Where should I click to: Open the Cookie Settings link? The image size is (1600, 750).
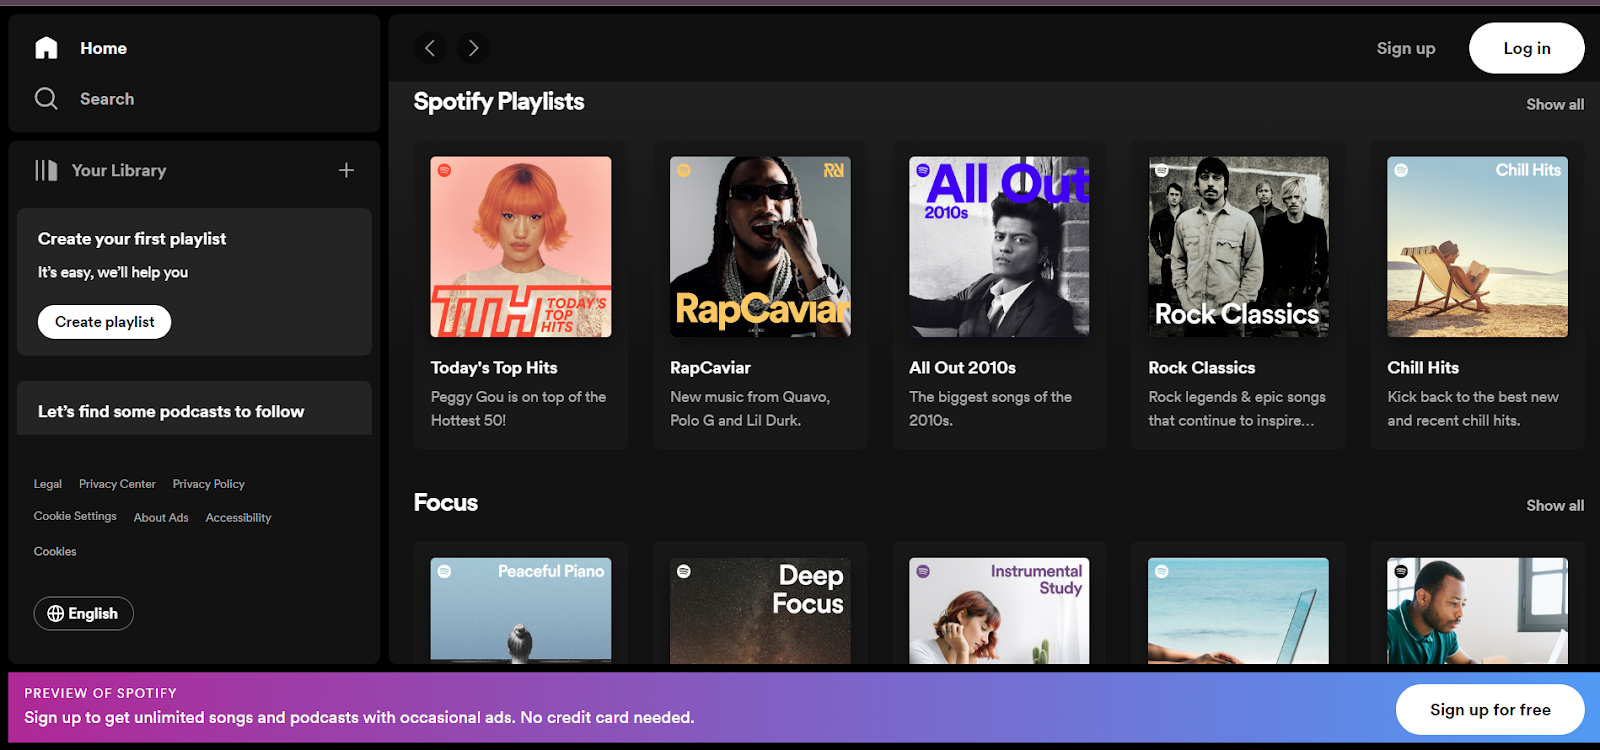tap(75, 516)
